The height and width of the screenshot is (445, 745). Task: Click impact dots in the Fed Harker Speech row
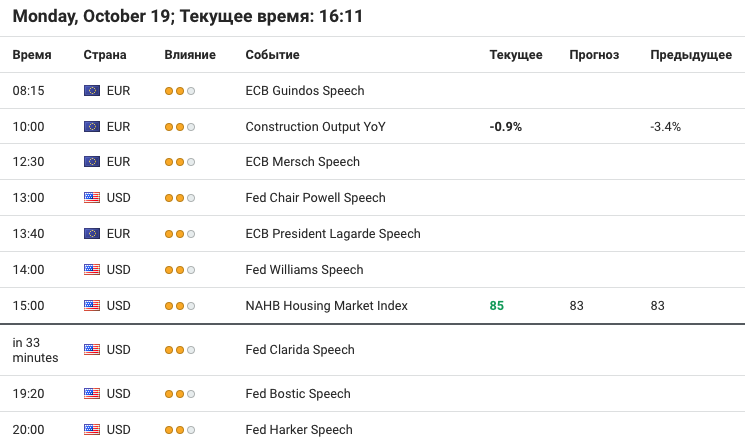pos(180,430)
